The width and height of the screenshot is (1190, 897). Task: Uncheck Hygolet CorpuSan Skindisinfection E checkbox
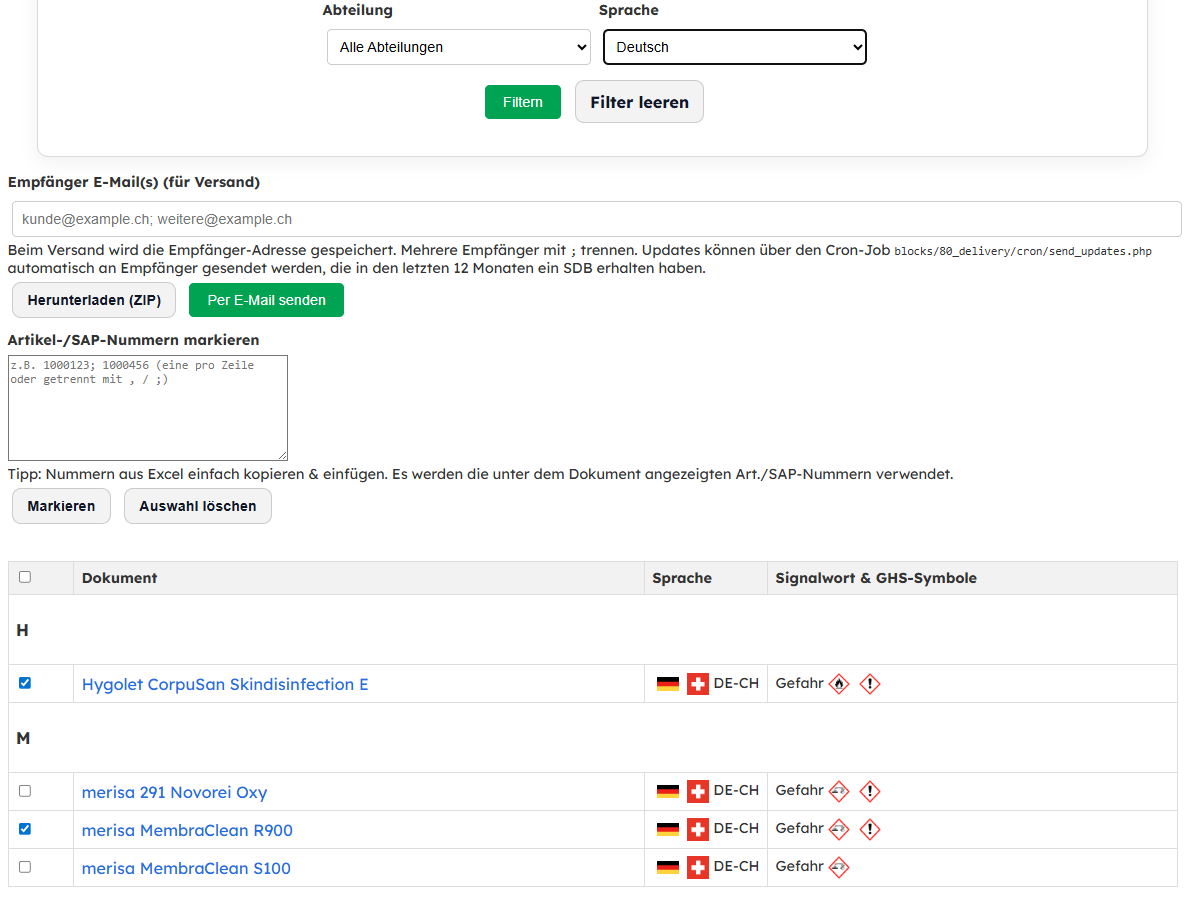pyautogui.click(x=25, y=683)
